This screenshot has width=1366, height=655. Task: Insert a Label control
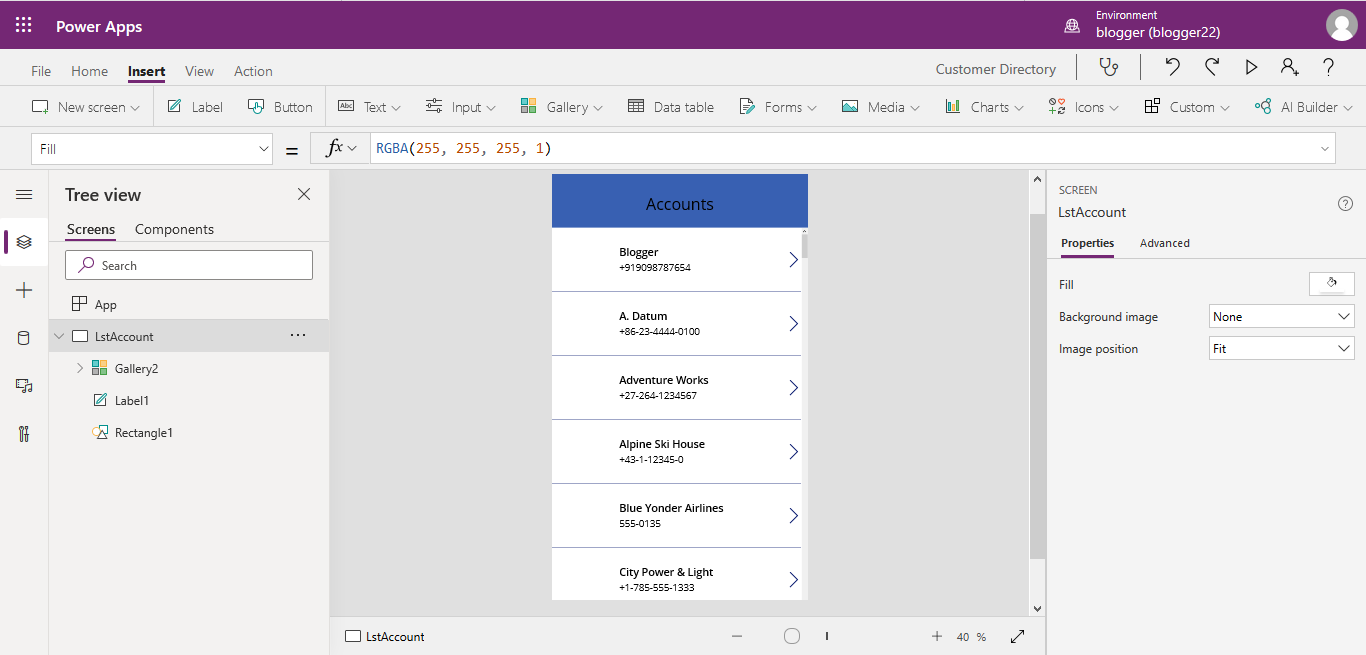[195, 107]
